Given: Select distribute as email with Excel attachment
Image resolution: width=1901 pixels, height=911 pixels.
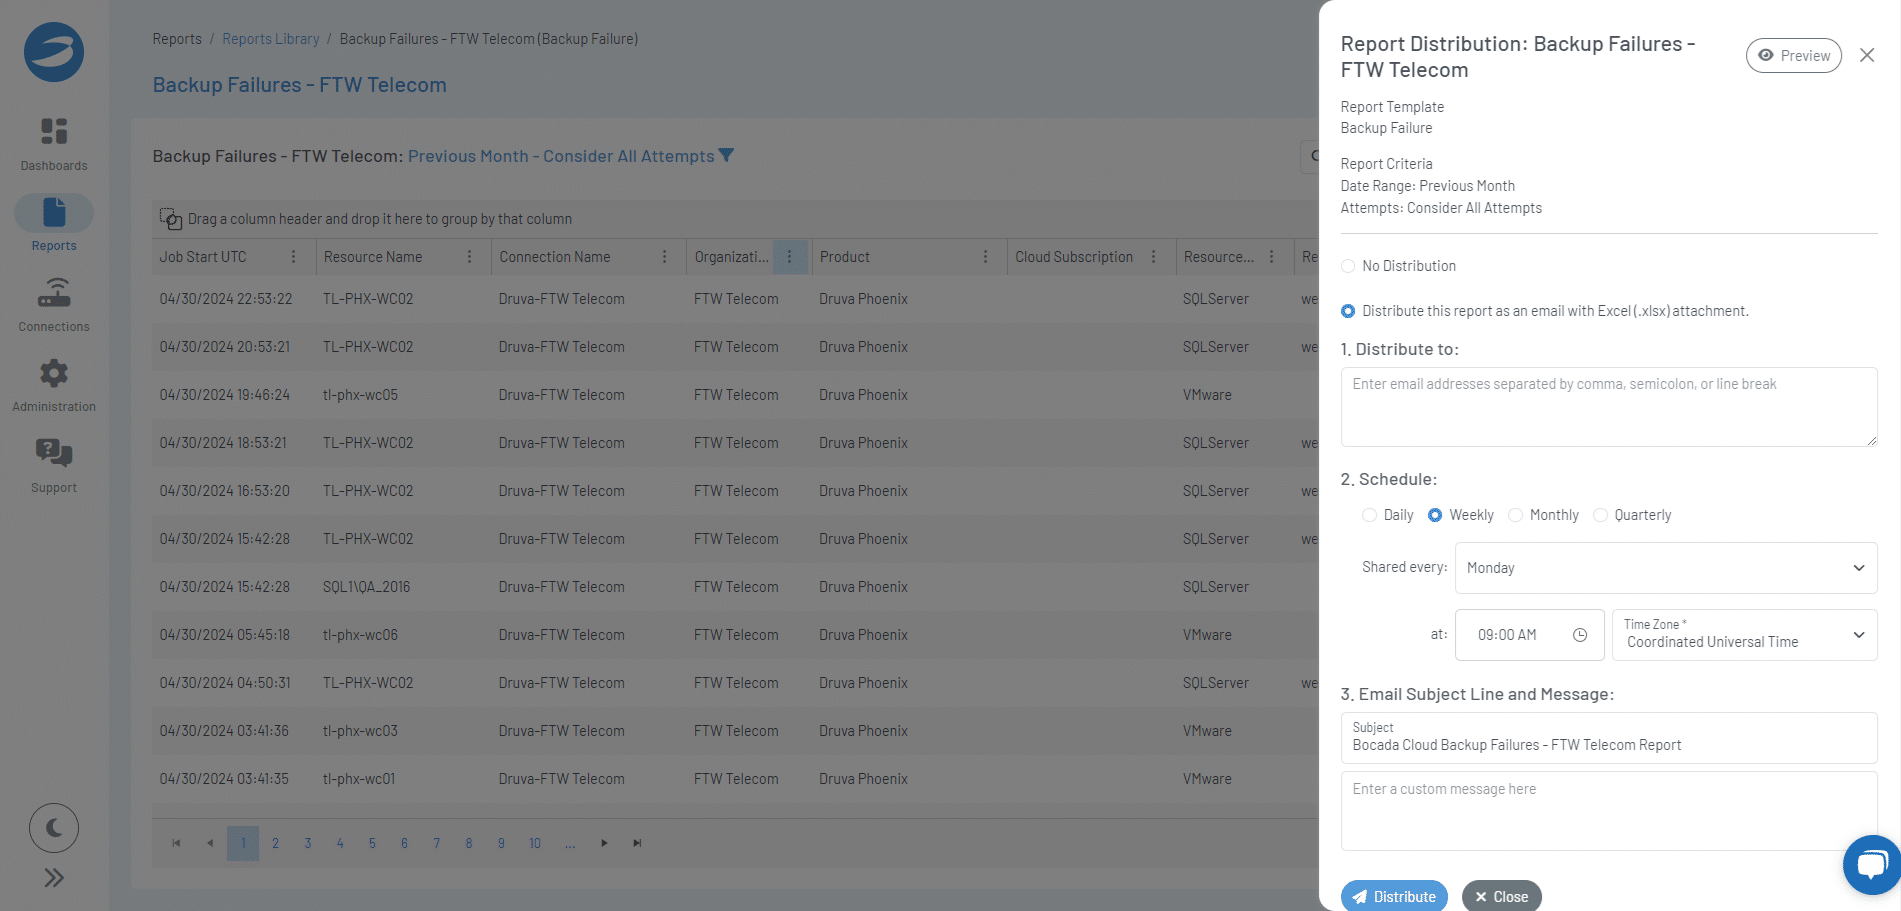Looking at the screenshot, I should [1348, 311].
